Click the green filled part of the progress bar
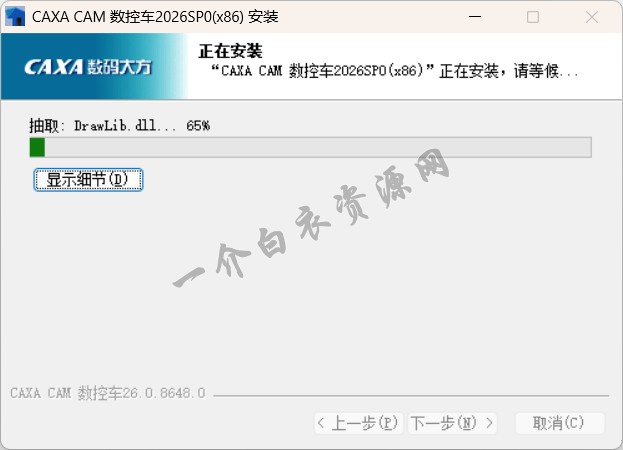 pos(37,147)
